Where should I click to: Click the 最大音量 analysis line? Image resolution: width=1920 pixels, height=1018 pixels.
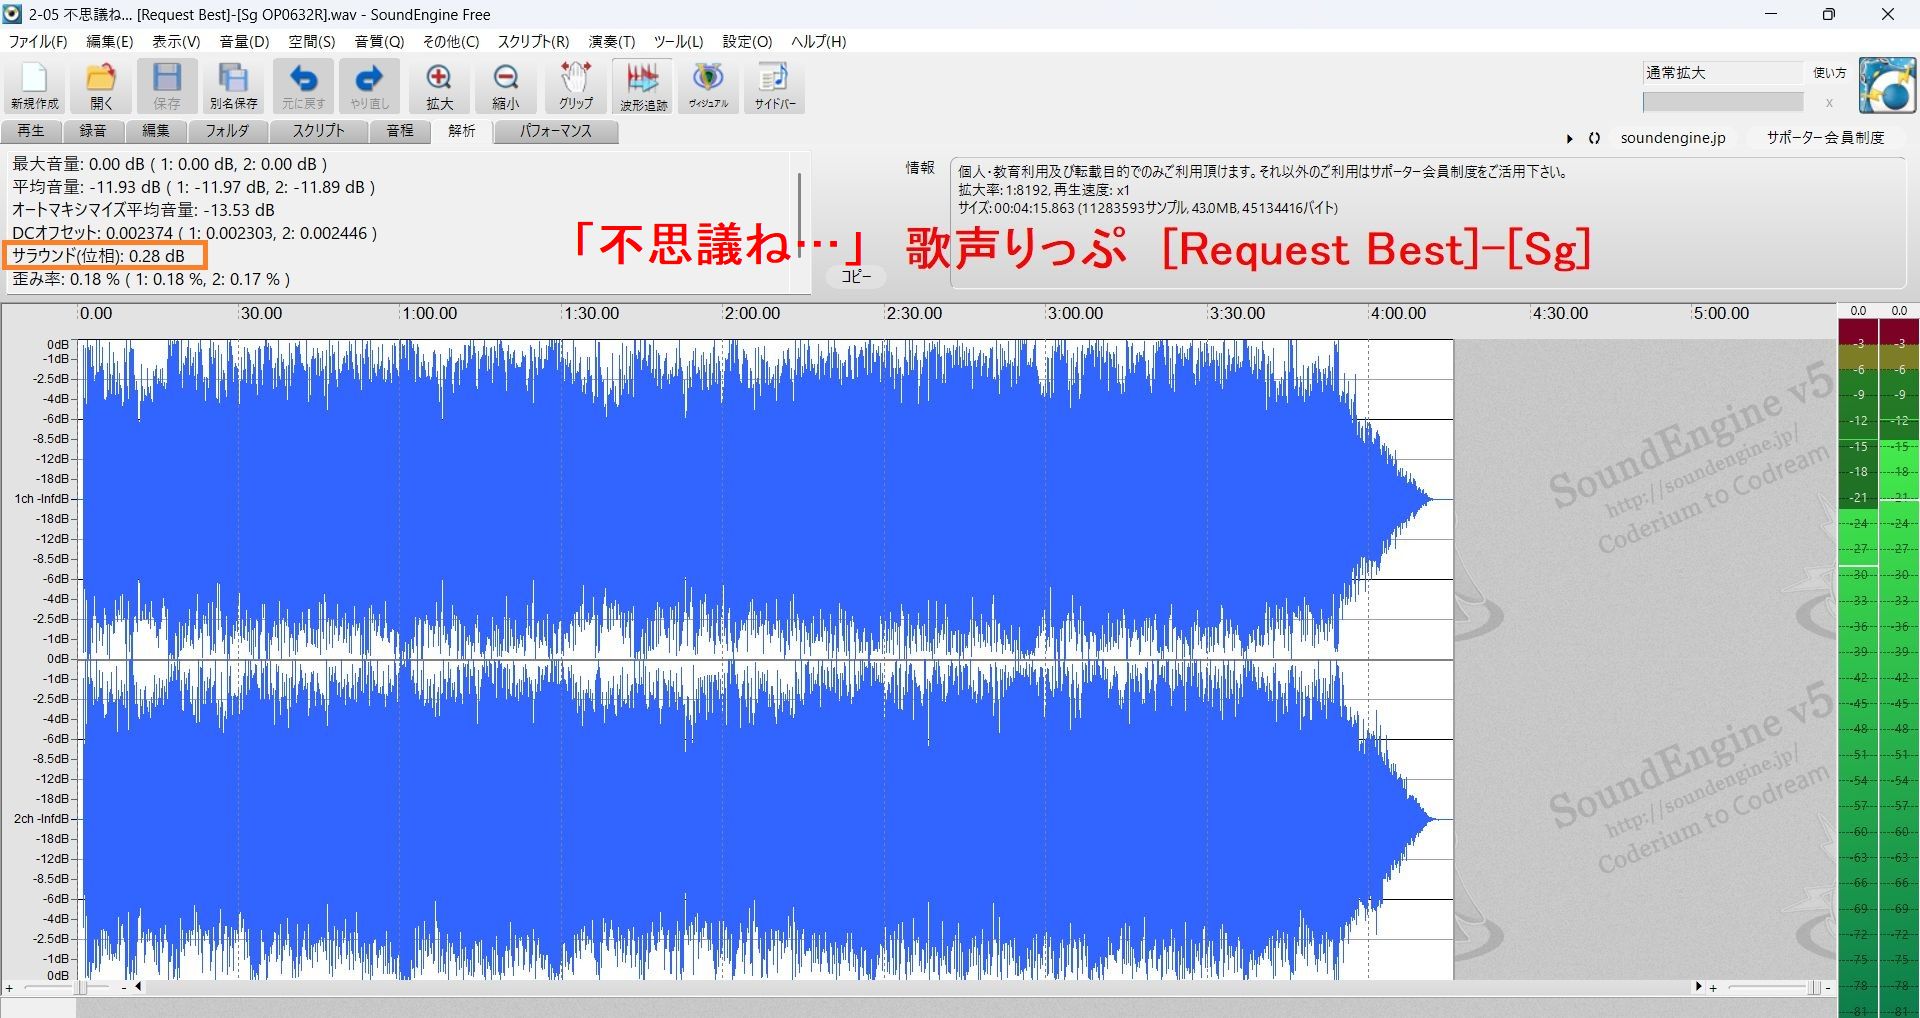pos(170,164)
